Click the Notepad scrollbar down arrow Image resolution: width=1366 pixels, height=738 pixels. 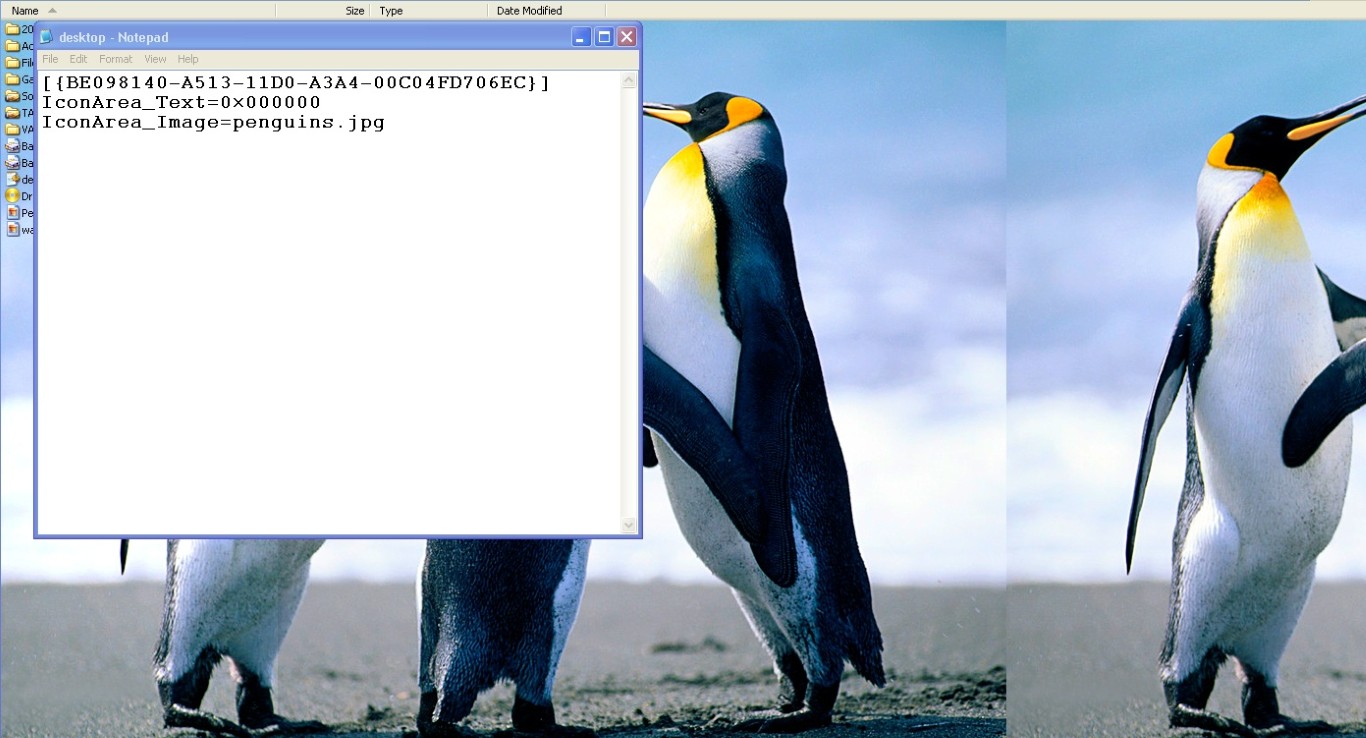629,524
